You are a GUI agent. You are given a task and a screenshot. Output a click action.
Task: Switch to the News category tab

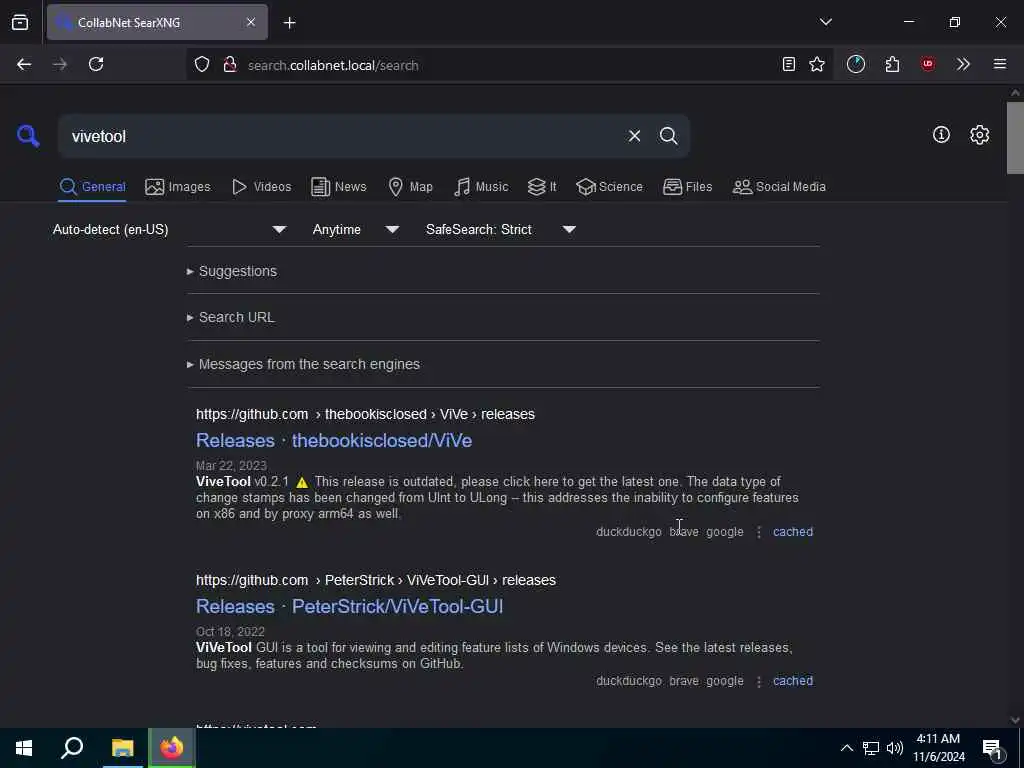click(339, 187)
